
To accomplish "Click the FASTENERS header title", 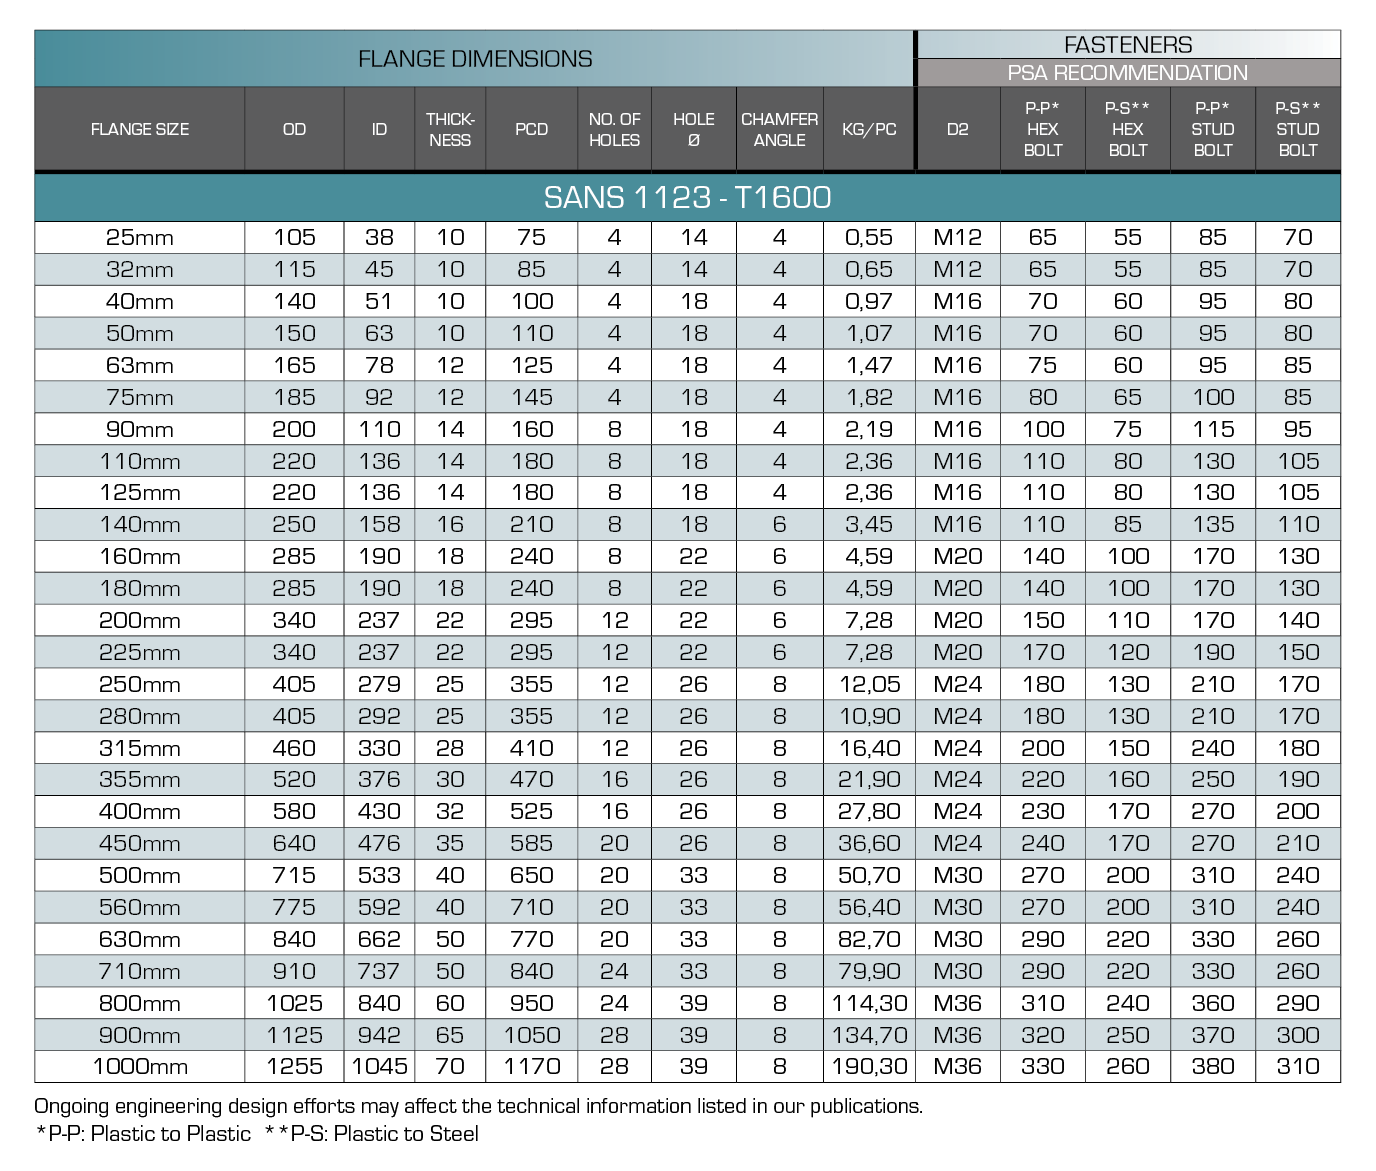I will tap(1127, 45).
